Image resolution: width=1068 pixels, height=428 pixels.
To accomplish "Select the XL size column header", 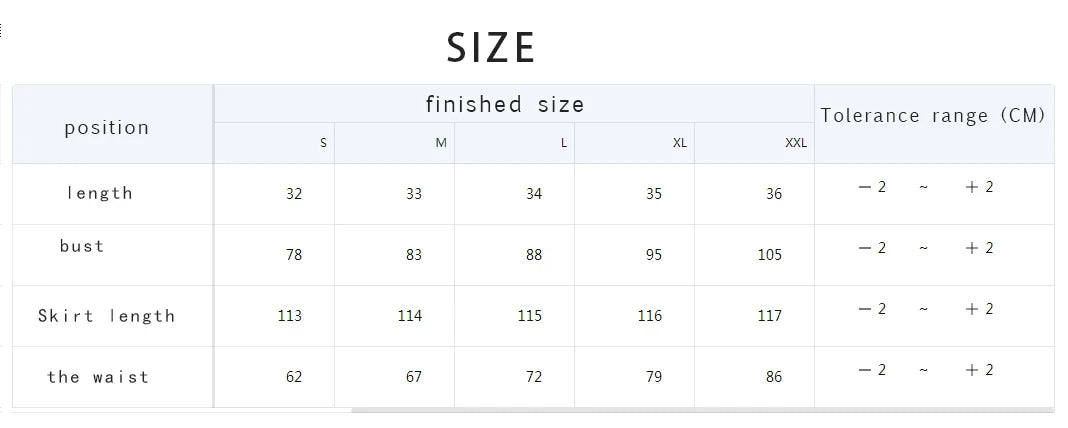I will (680, 143).
